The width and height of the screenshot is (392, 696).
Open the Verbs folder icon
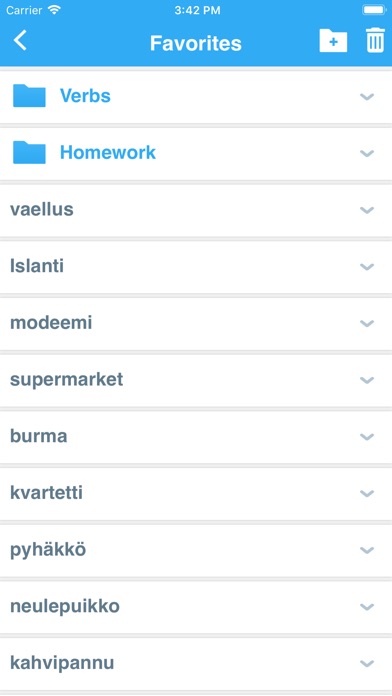point(29,95)
